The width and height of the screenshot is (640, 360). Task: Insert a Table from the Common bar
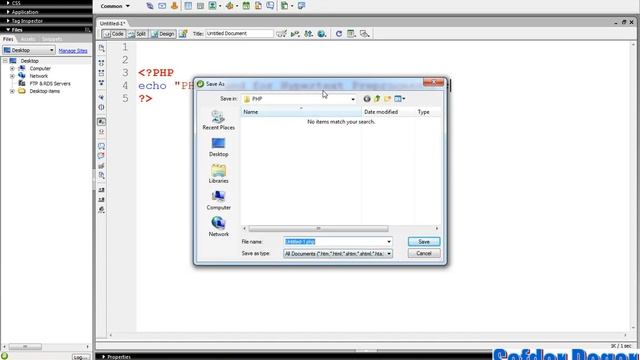[x=188, y=6]
